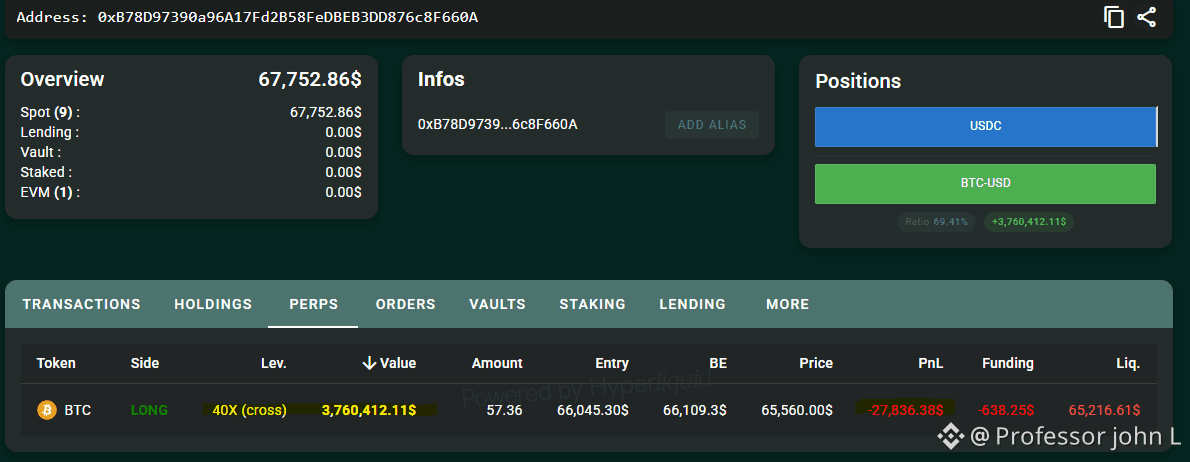The height and width of the screenshot is (462, 1190).
Task: Click the +3,760,412.11$ badge under Positions
Action: [1028, 222]
